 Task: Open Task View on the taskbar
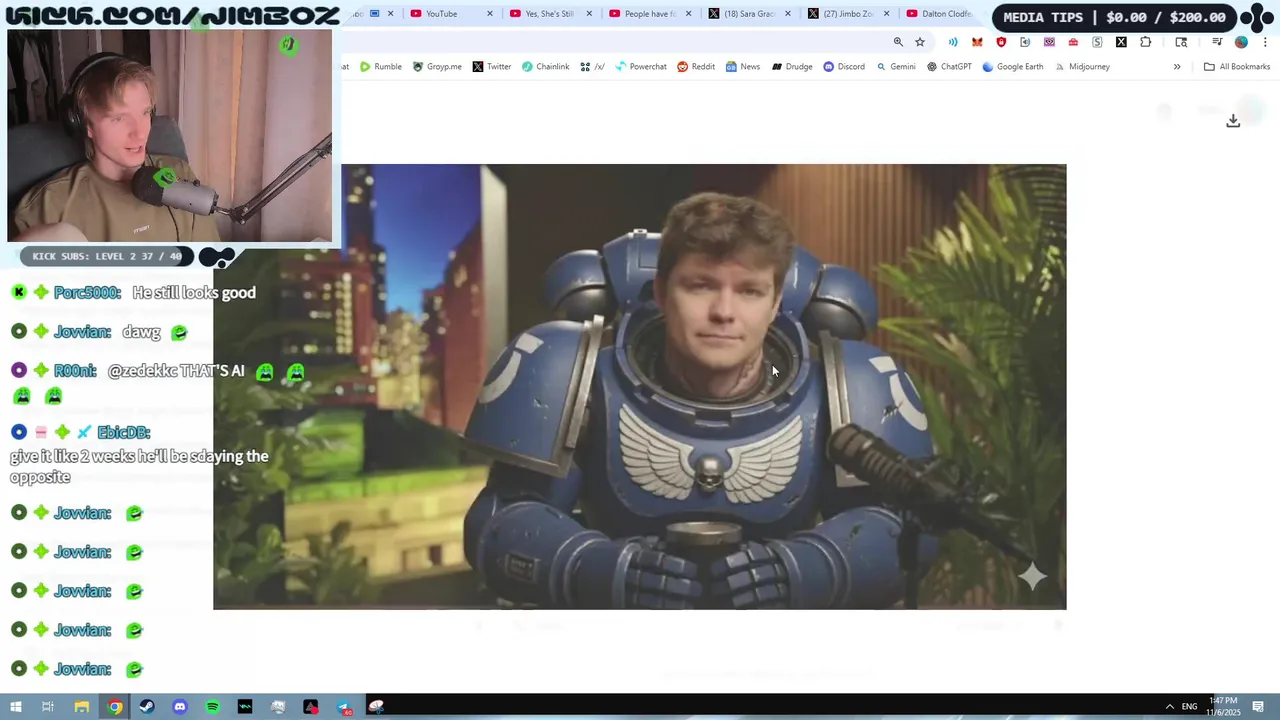(x=47, y=707)
